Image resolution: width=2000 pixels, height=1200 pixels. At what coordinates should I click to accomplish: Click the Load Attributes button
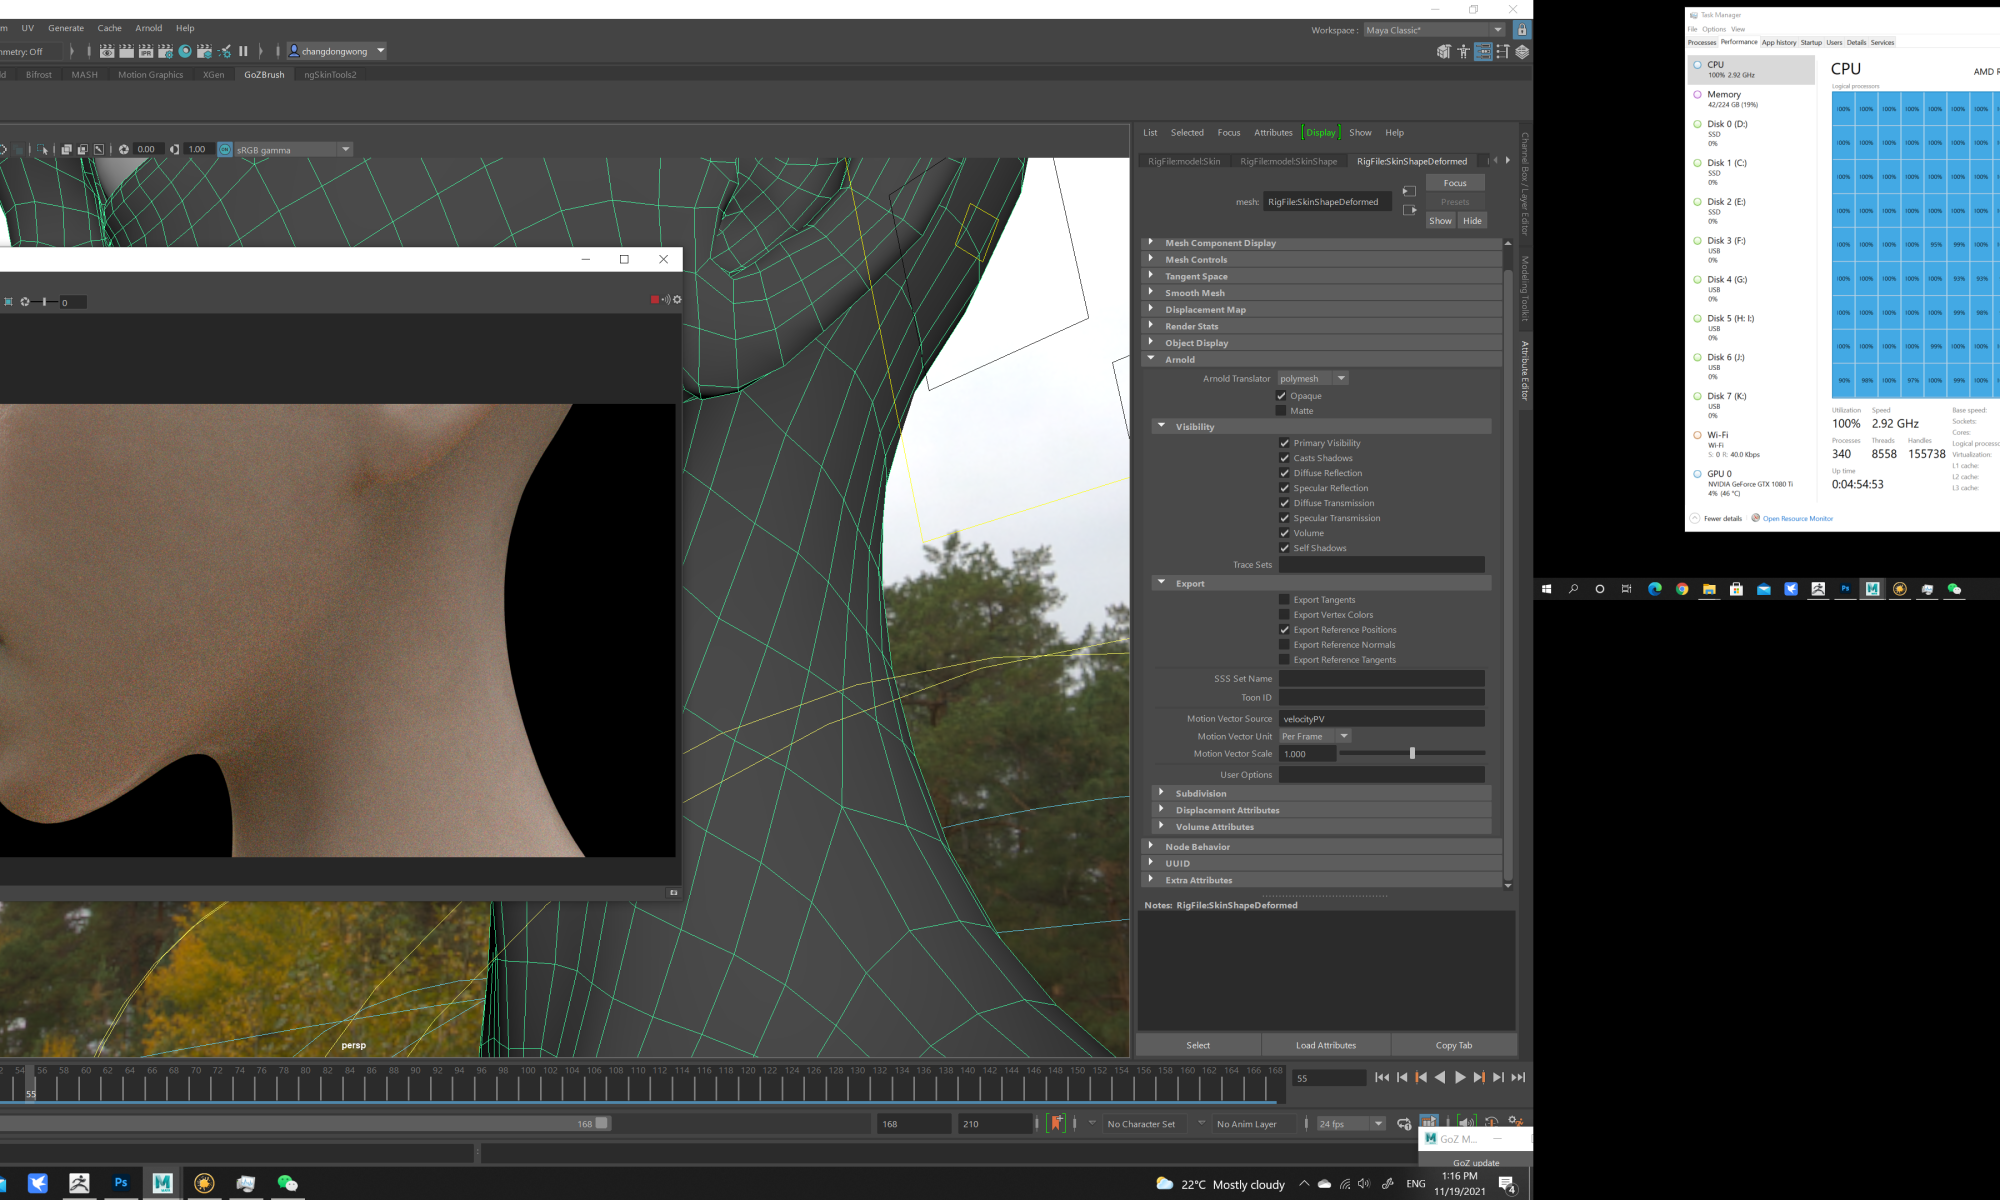pyautogui.click(x=1325, y=1045)
